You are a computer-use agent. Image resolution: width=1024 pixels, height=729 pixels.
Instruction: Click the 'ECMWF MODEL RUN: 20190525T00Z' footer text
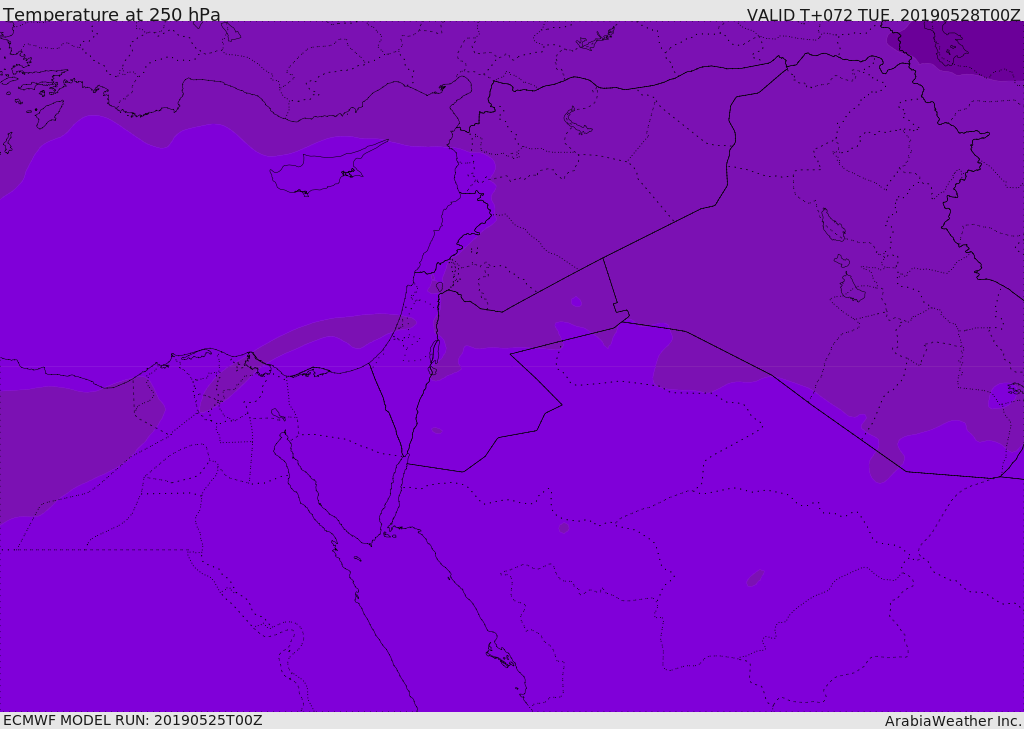(133, 720)
